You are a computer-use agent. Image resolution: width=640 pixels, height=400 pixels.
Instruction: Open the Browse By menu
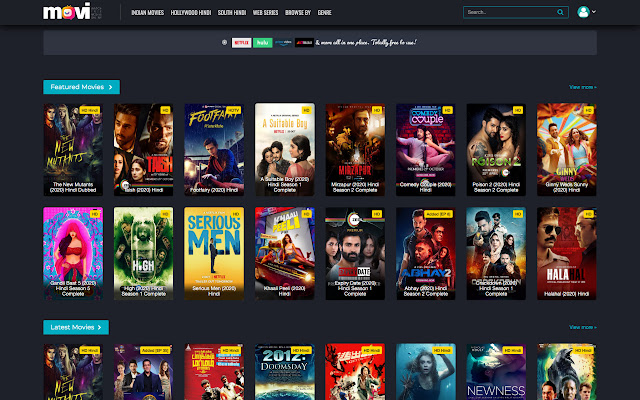point(298,13)
